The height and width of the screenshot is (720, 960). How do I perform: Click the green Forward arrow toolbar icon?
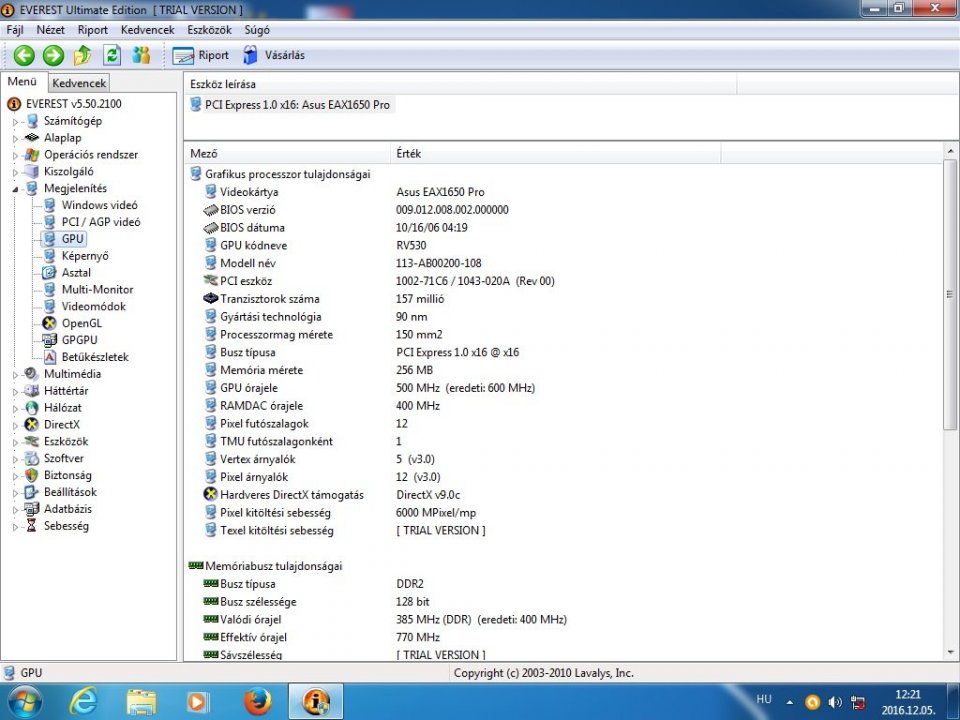pyautogui.click(x=53, y=56)
